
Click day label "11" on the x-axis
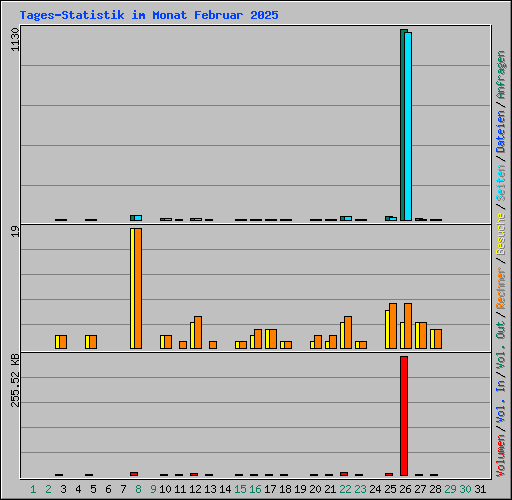pyautogui.click(x=180, y=489)
